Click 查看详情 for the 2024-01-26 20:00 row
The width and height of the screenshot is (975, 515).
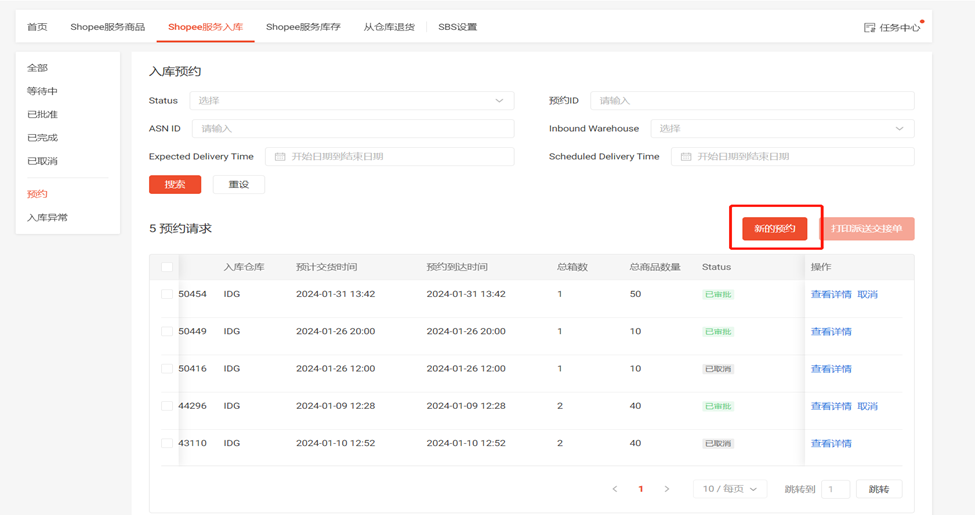pos(831,332)
